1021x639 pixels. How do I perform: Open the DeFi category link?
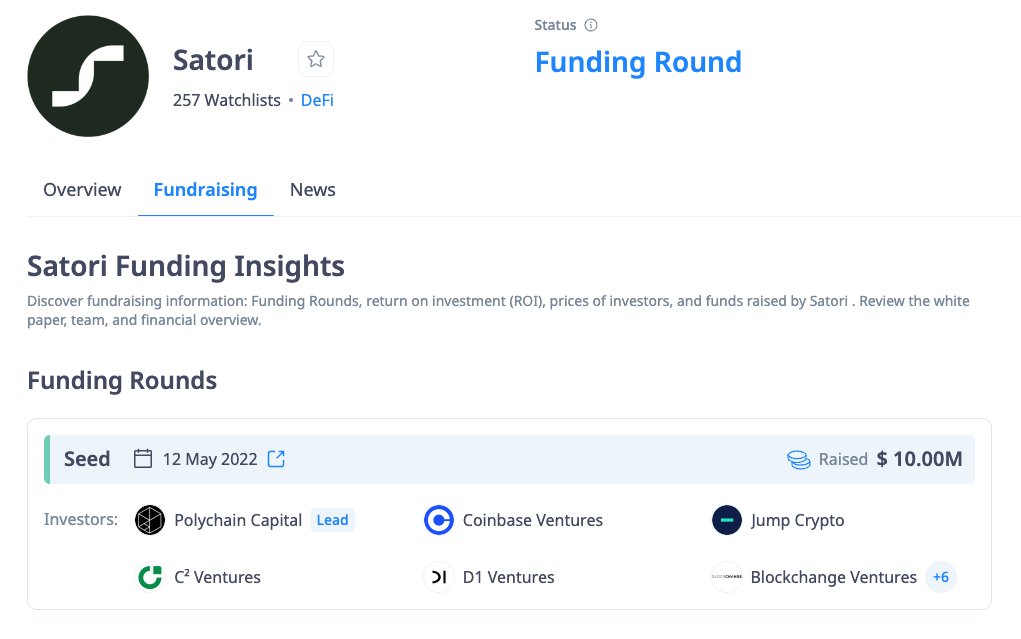[x=317, y=100]
